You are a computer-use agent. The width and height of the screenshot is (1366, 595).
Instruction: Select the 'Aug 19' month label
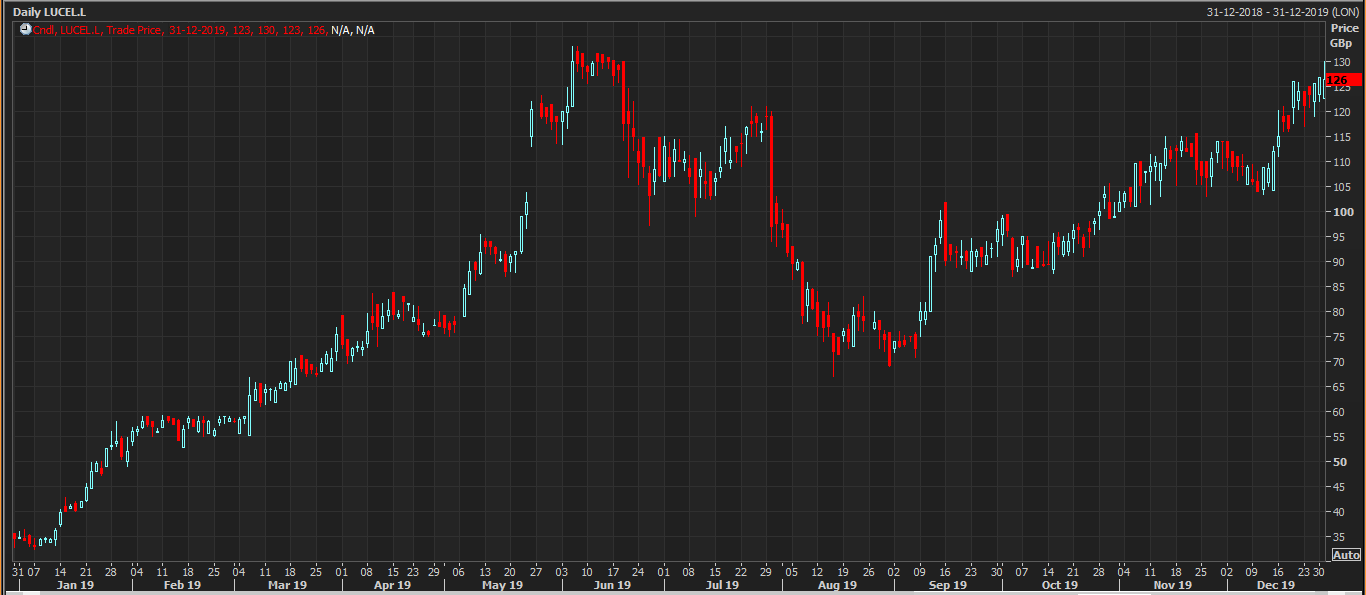(x=837, y=585)
